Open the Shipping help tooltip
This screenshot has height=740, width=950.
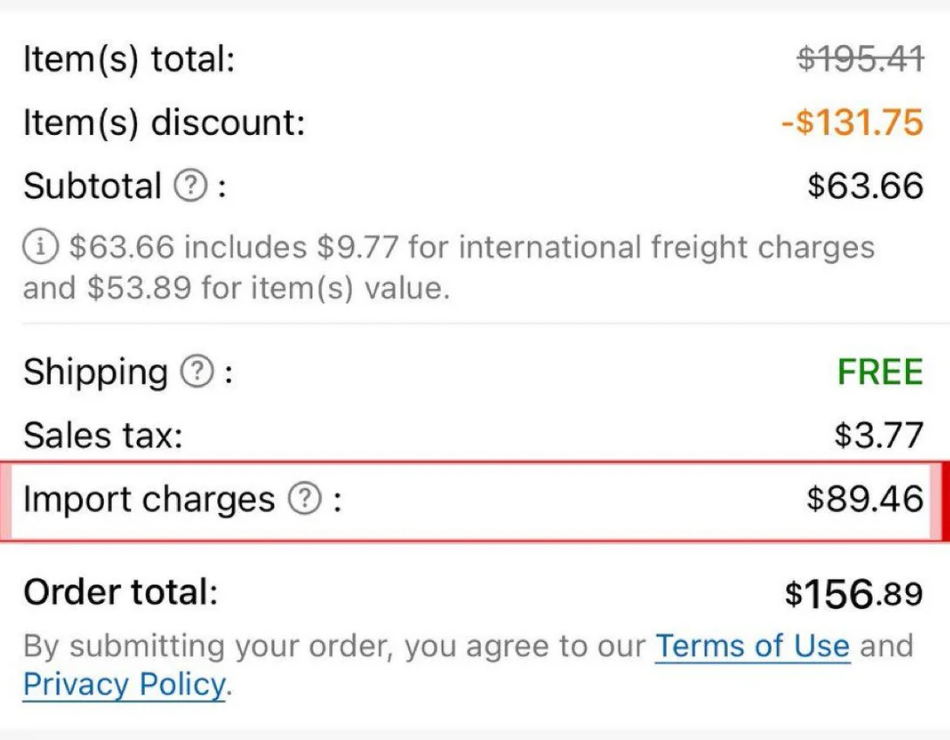click(199, 371)
